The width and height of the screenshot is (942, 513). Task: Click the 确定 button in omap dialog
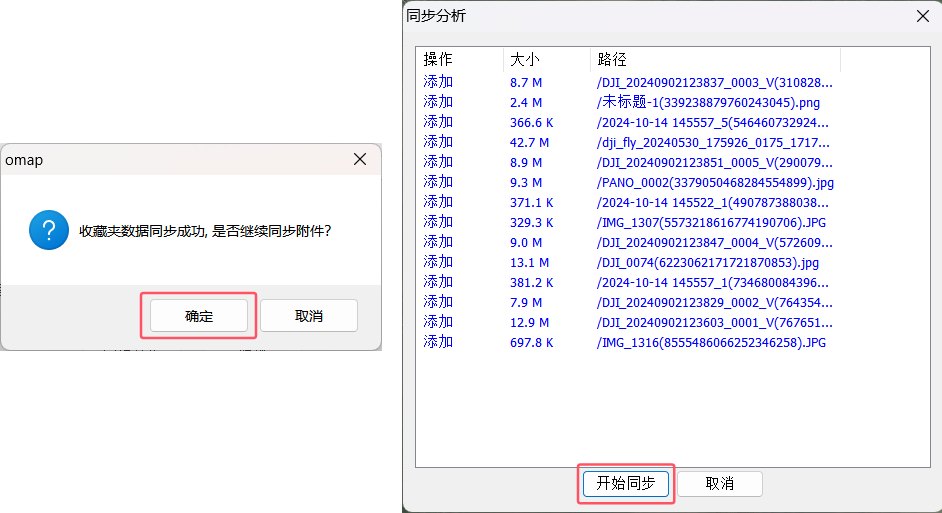click(x=199, y=316)
